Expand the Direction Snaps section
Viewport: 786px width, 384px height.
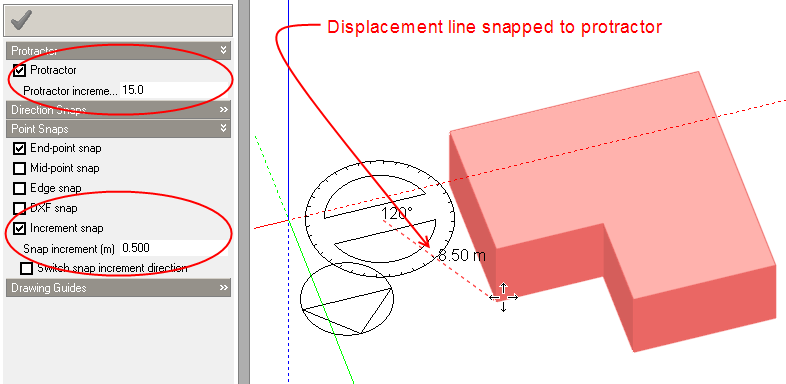click(x=224, y=109)
